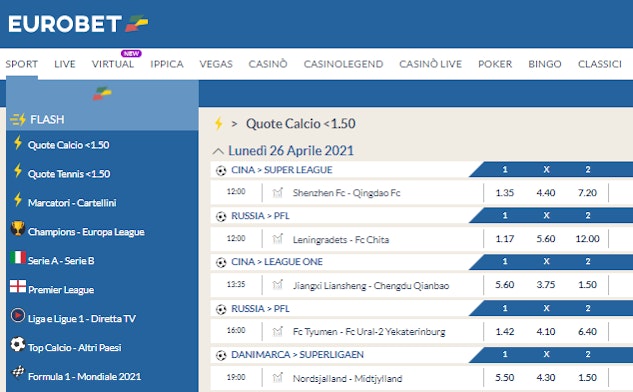Image resolution: width=633 pixels, height=392 pixels.
Task: Open the VIRTUAL tab
Action: (113, 64)
